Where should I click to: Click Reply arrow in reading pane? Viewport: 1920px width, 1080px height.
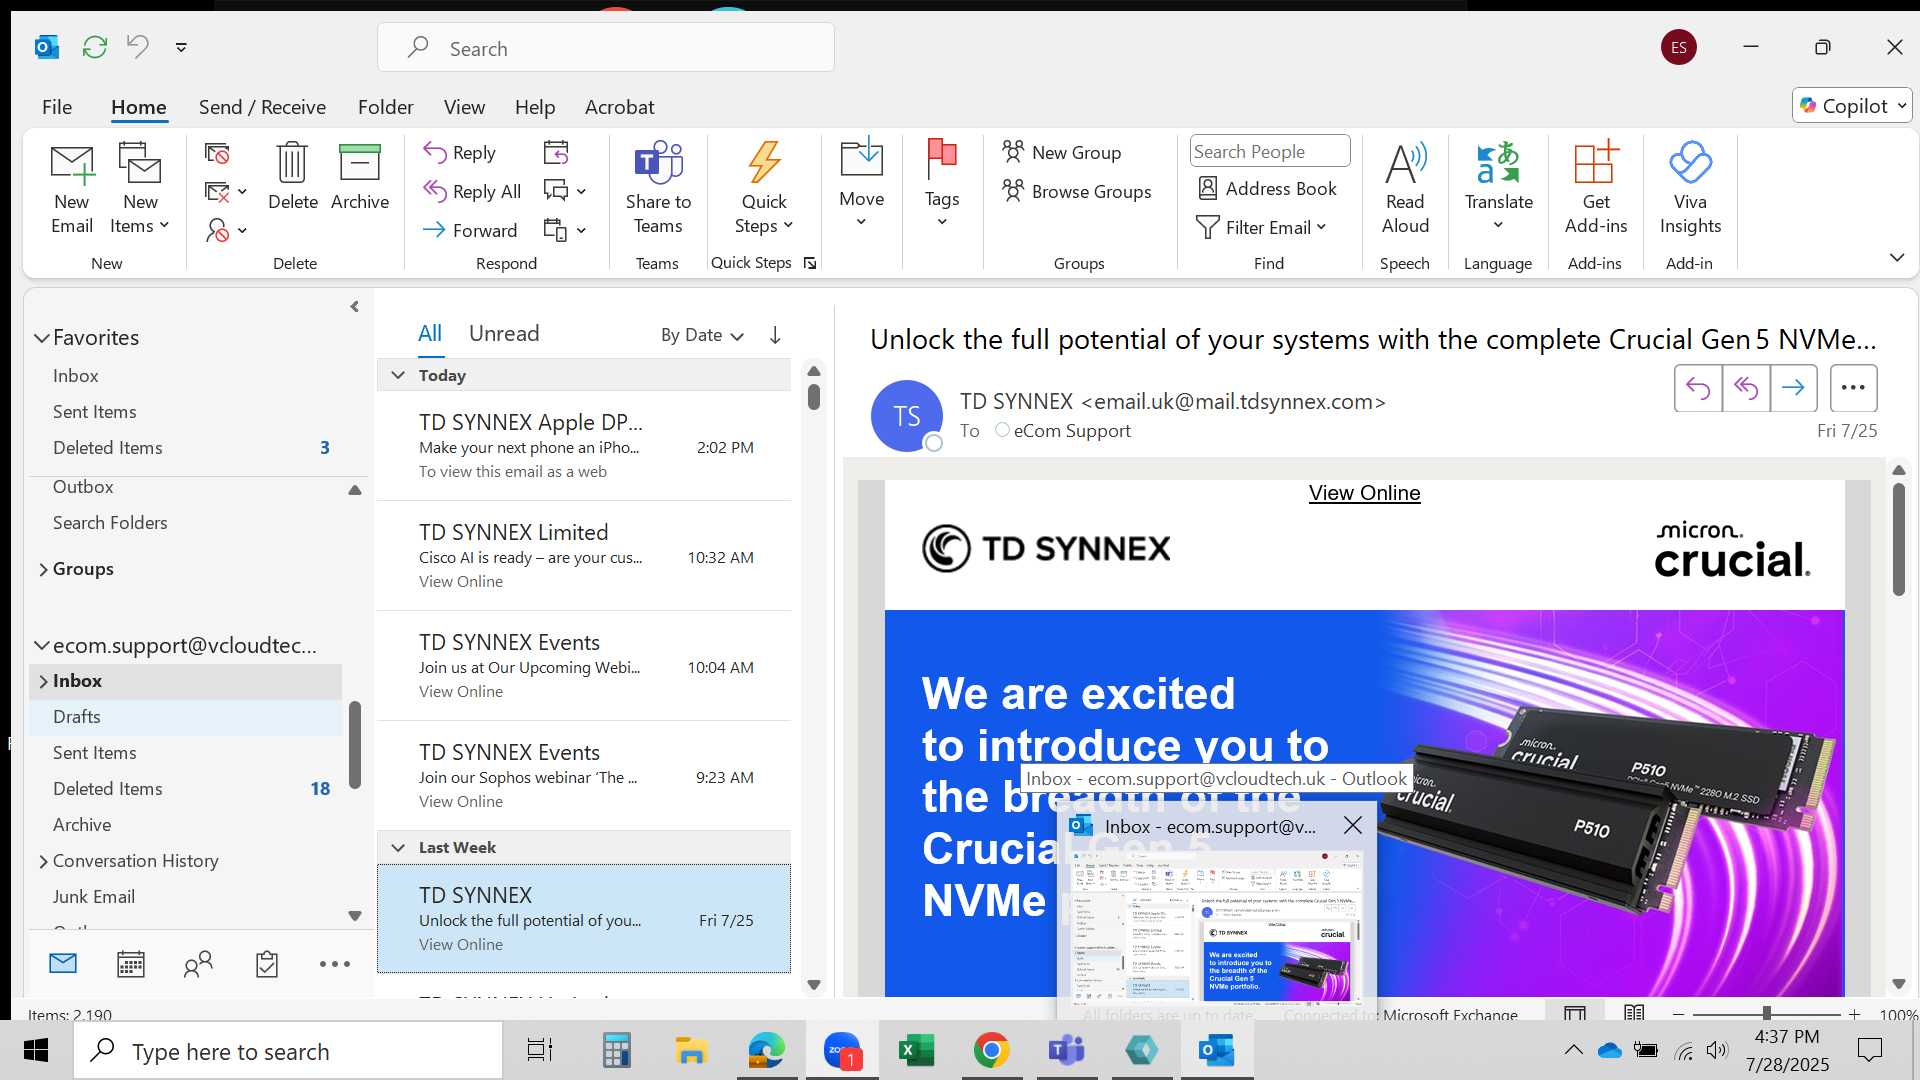click(x=1698, y=388)
